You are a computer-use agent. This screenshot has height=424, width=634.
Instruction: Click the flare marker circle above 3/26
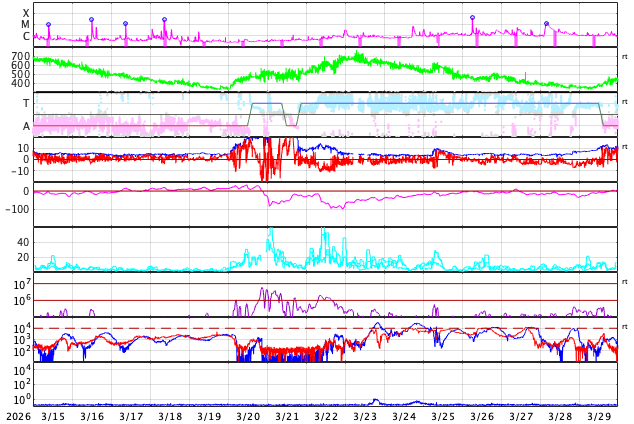coord(472,17)
